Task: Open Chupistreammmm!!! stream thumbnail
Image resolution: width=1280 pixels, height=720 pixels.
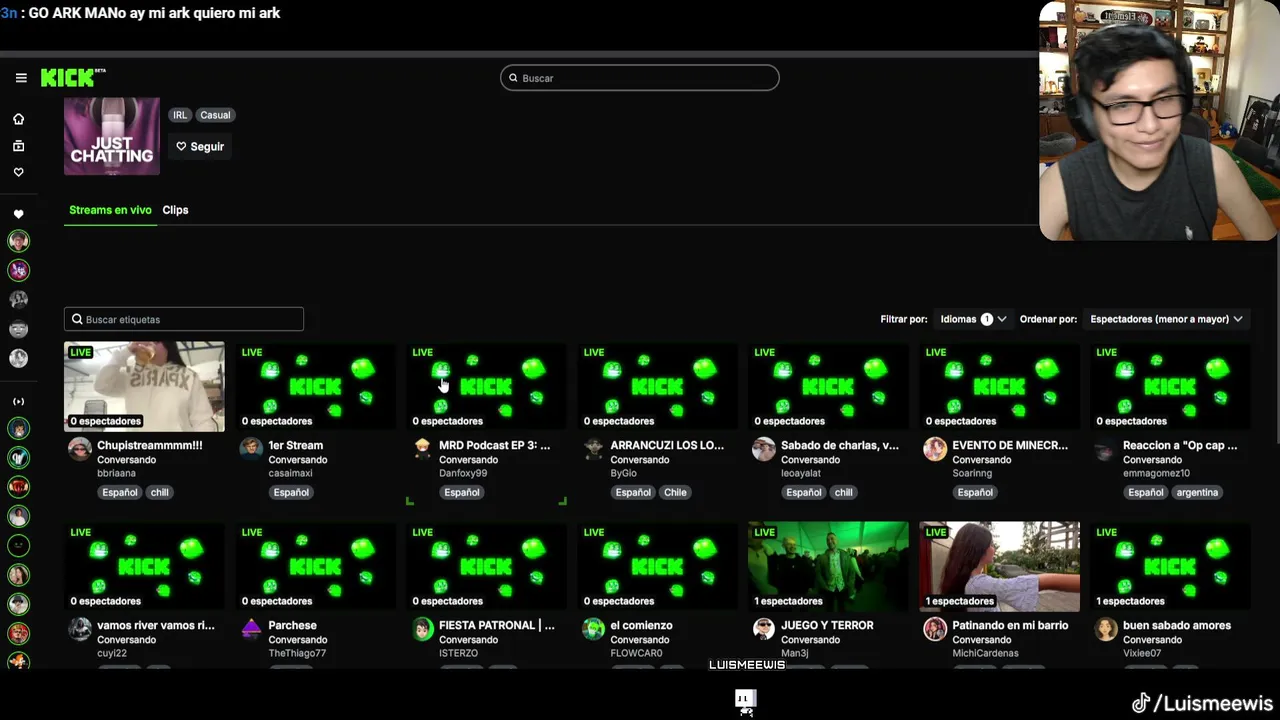Action: pyautogui.click(x=144, y=387)
